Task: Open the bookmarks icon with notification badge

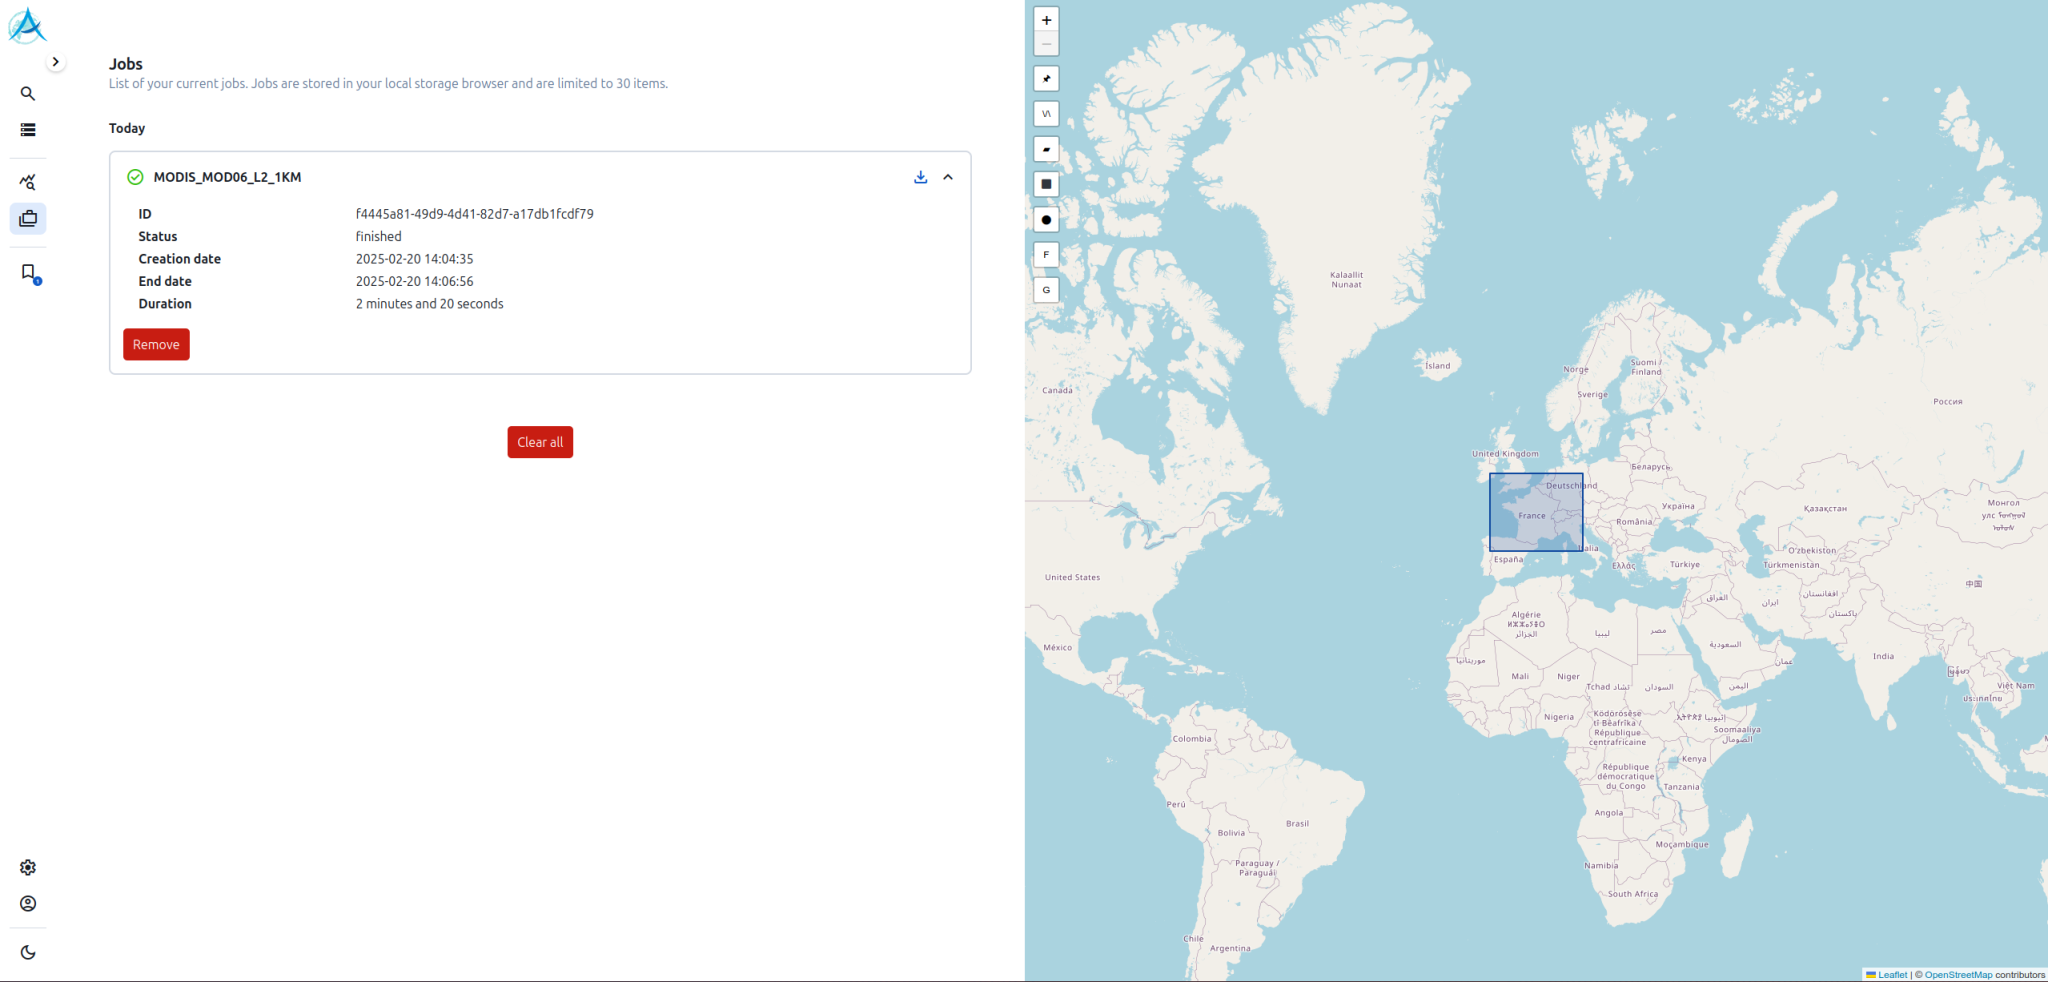Action: [28, 273]
